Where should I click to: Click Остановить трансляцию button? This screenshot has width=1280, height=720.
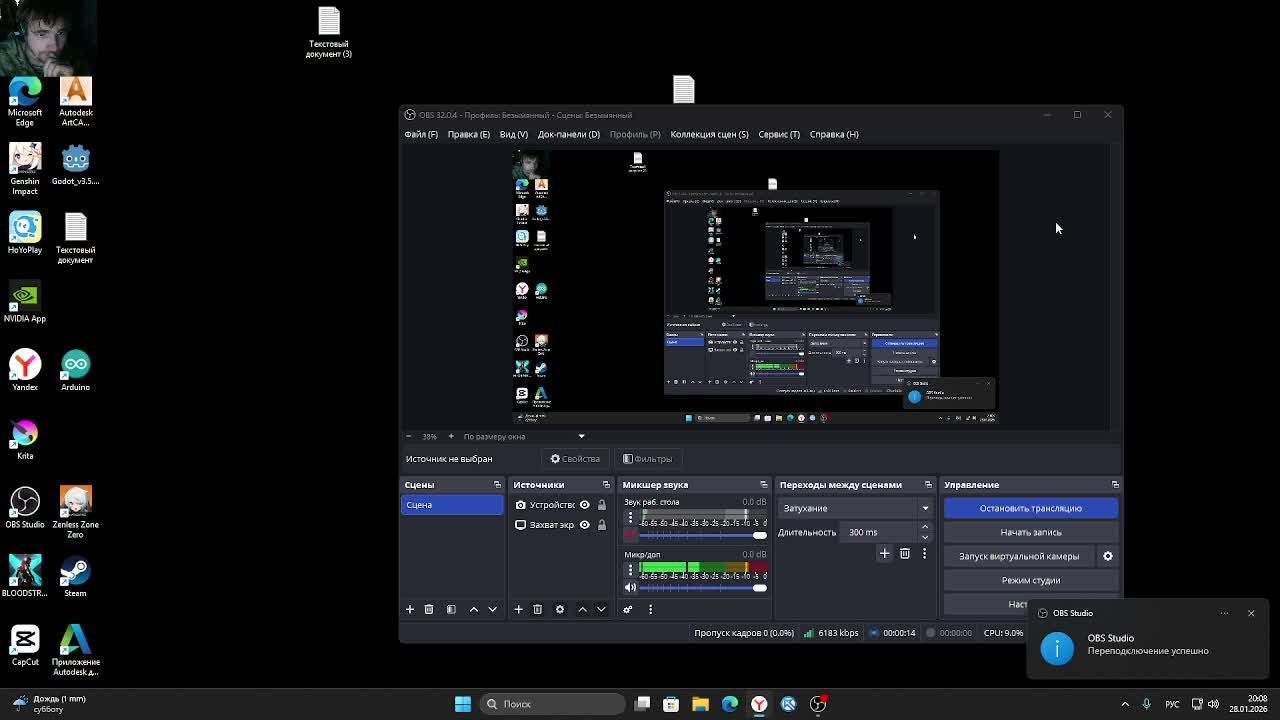(x=1030, y=508)
